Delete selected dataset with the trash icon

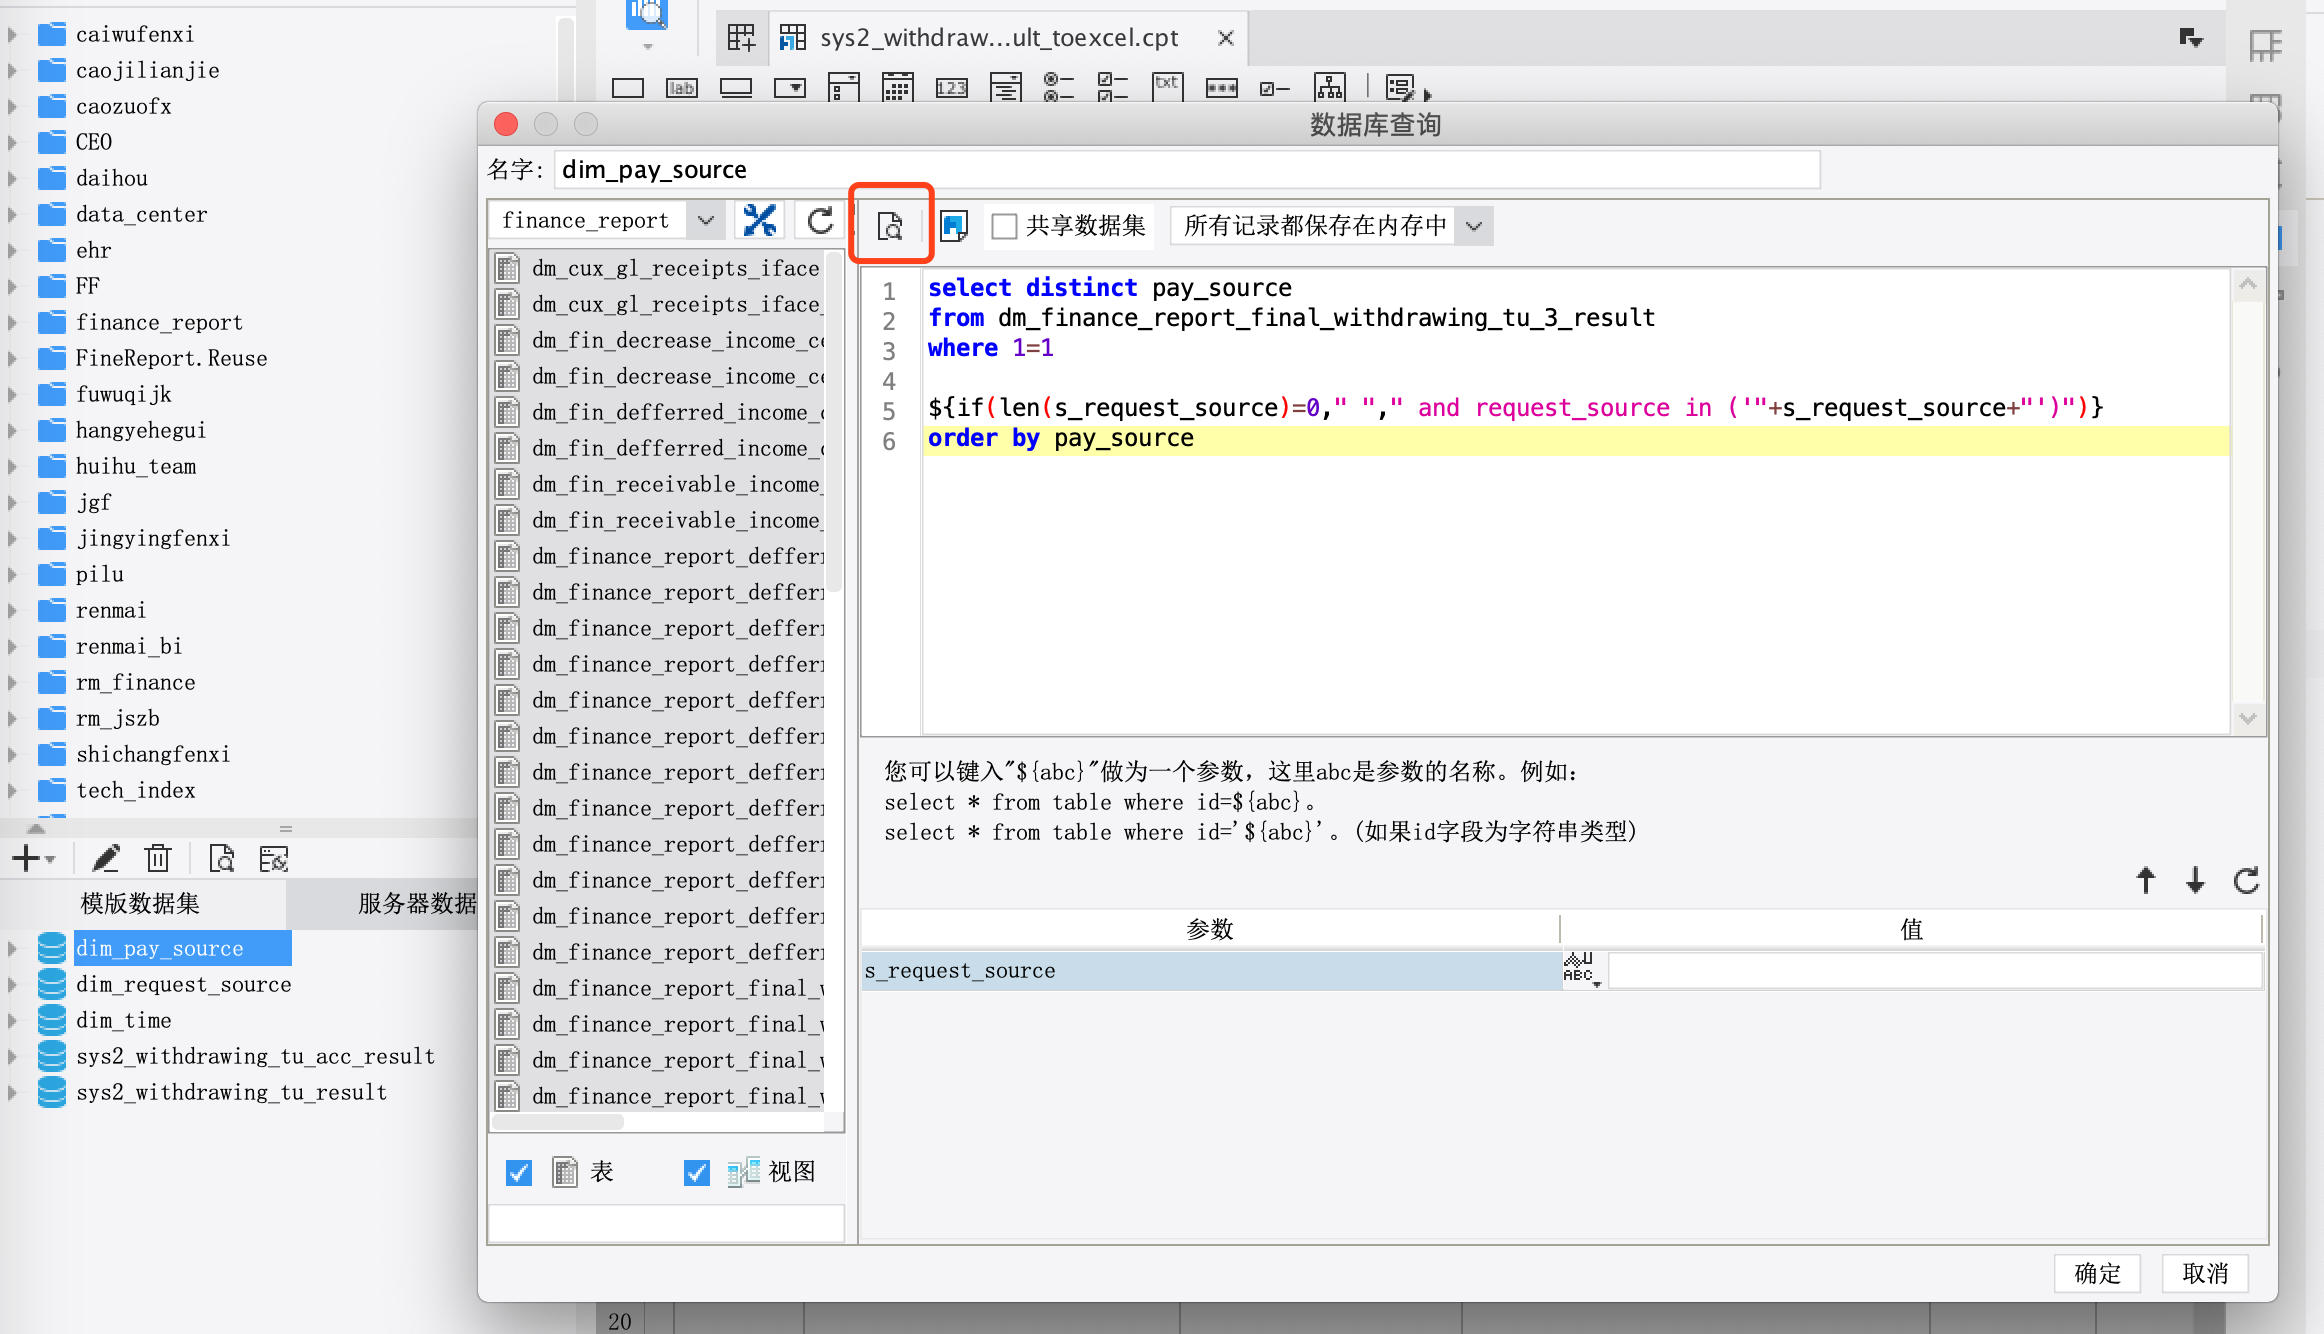pos(158,858)
